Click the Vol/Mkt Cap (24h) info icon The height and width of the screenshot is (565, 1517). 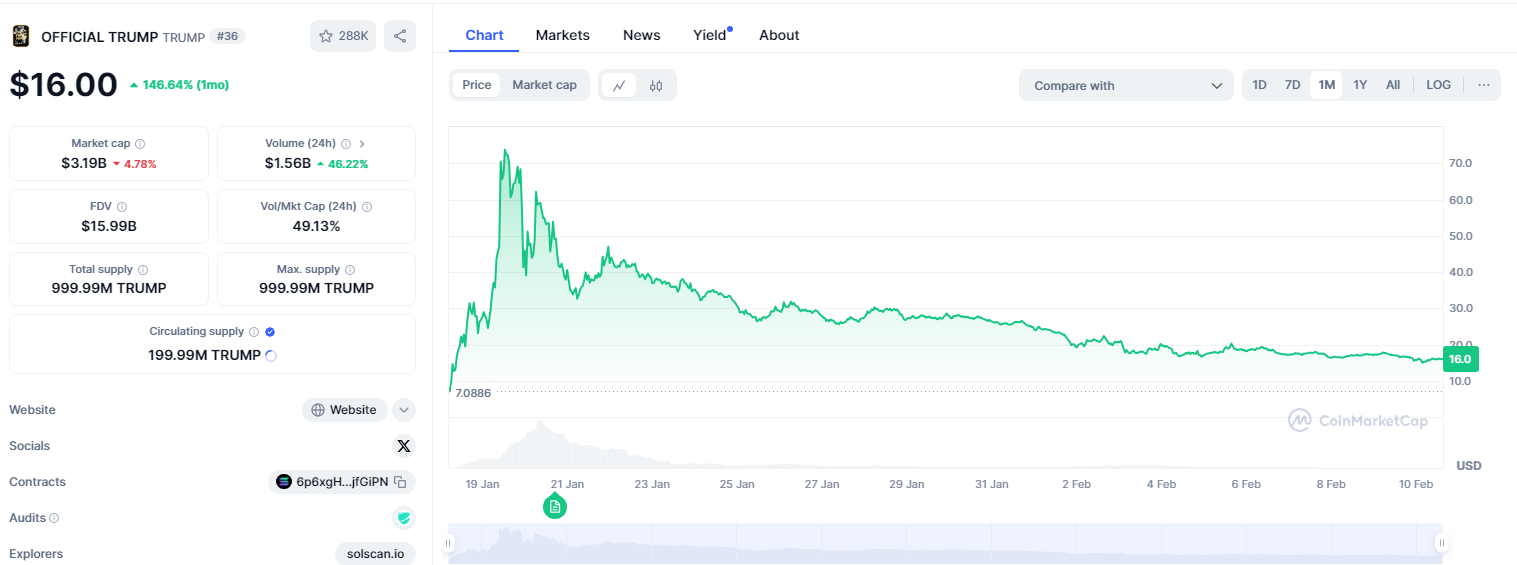click(367, 207)
